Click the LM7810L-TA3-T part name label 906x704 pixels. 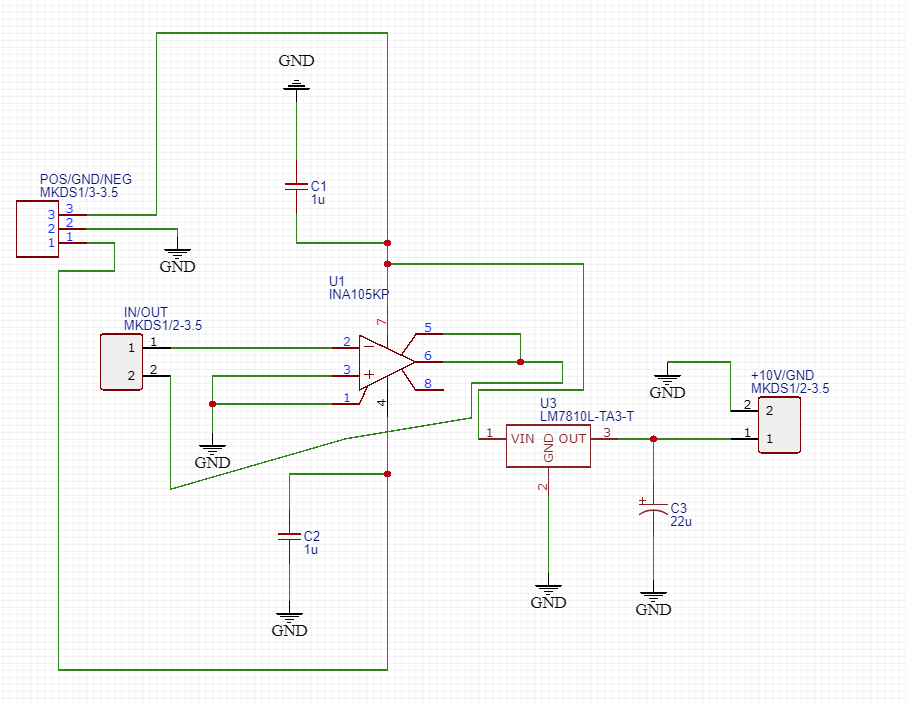585,417
